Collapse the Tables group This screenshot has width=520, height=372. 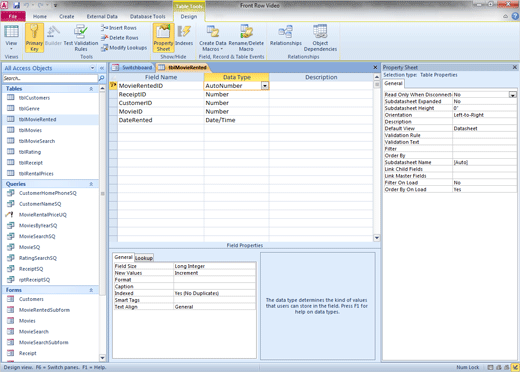pyautogui.click(x=91, y=89)
